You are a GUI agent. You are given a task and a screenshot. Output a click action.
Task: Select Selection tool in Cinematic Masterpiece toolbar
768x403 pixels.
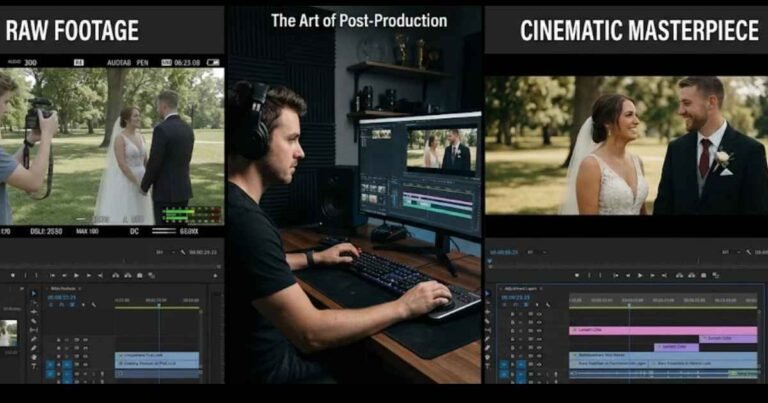(488, 293)
